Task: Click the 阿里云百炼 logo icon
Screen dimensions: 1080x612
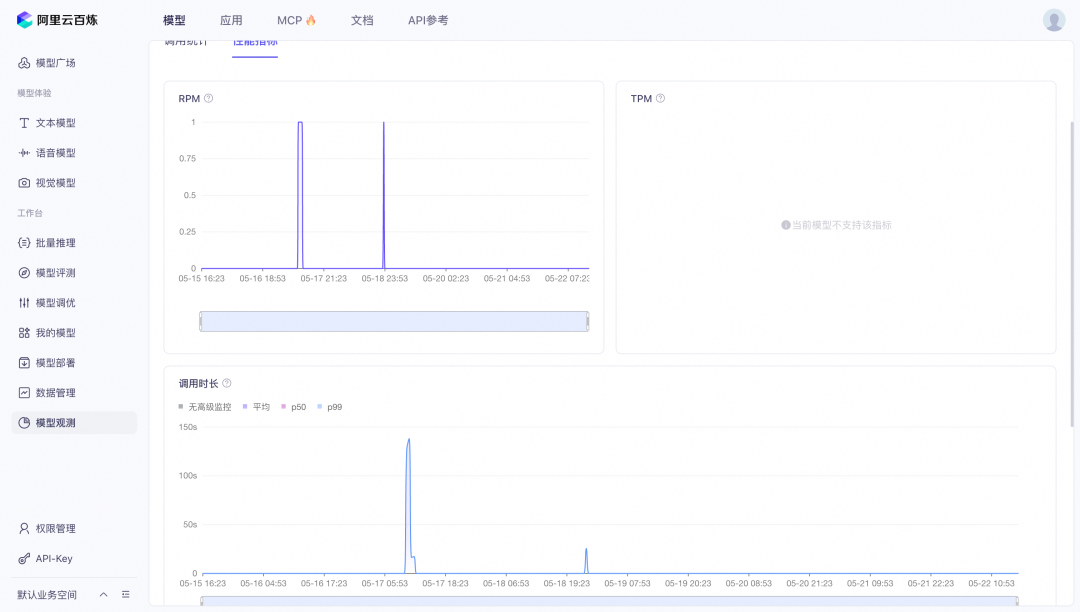Action: 25,20
